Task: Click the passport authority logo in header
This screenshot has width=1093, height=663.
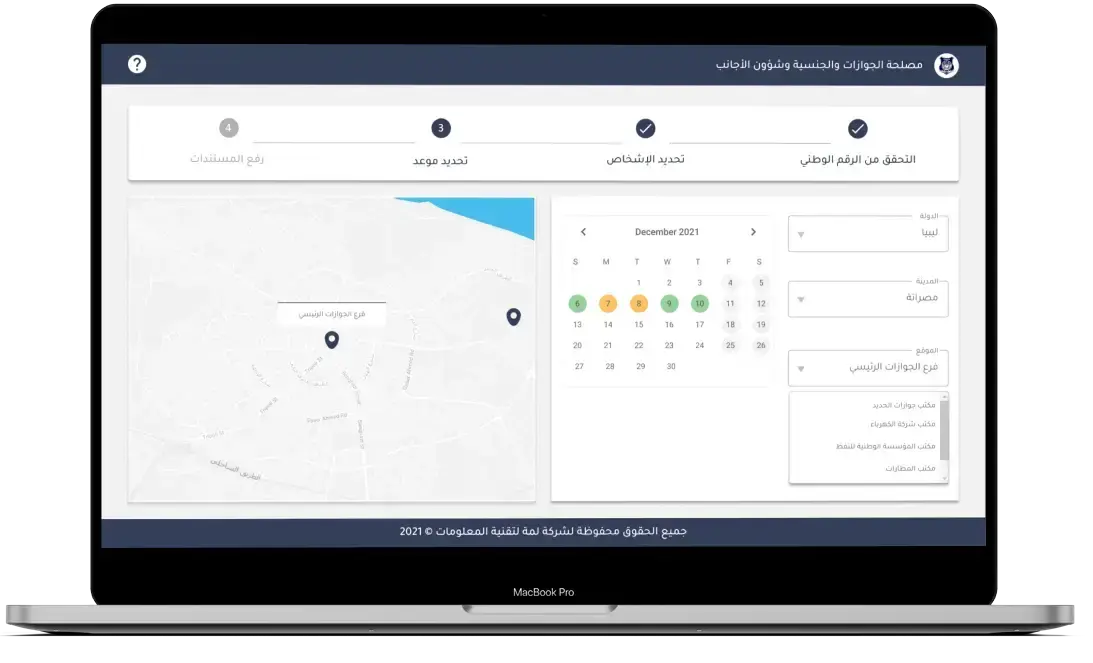Action: [945, 65]
